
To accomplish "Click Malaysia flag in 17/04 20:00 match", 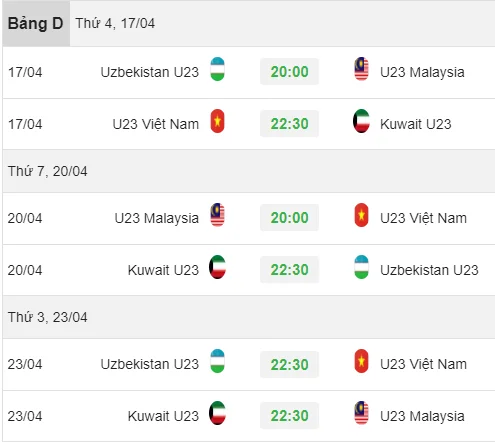I will click(361, 69).
